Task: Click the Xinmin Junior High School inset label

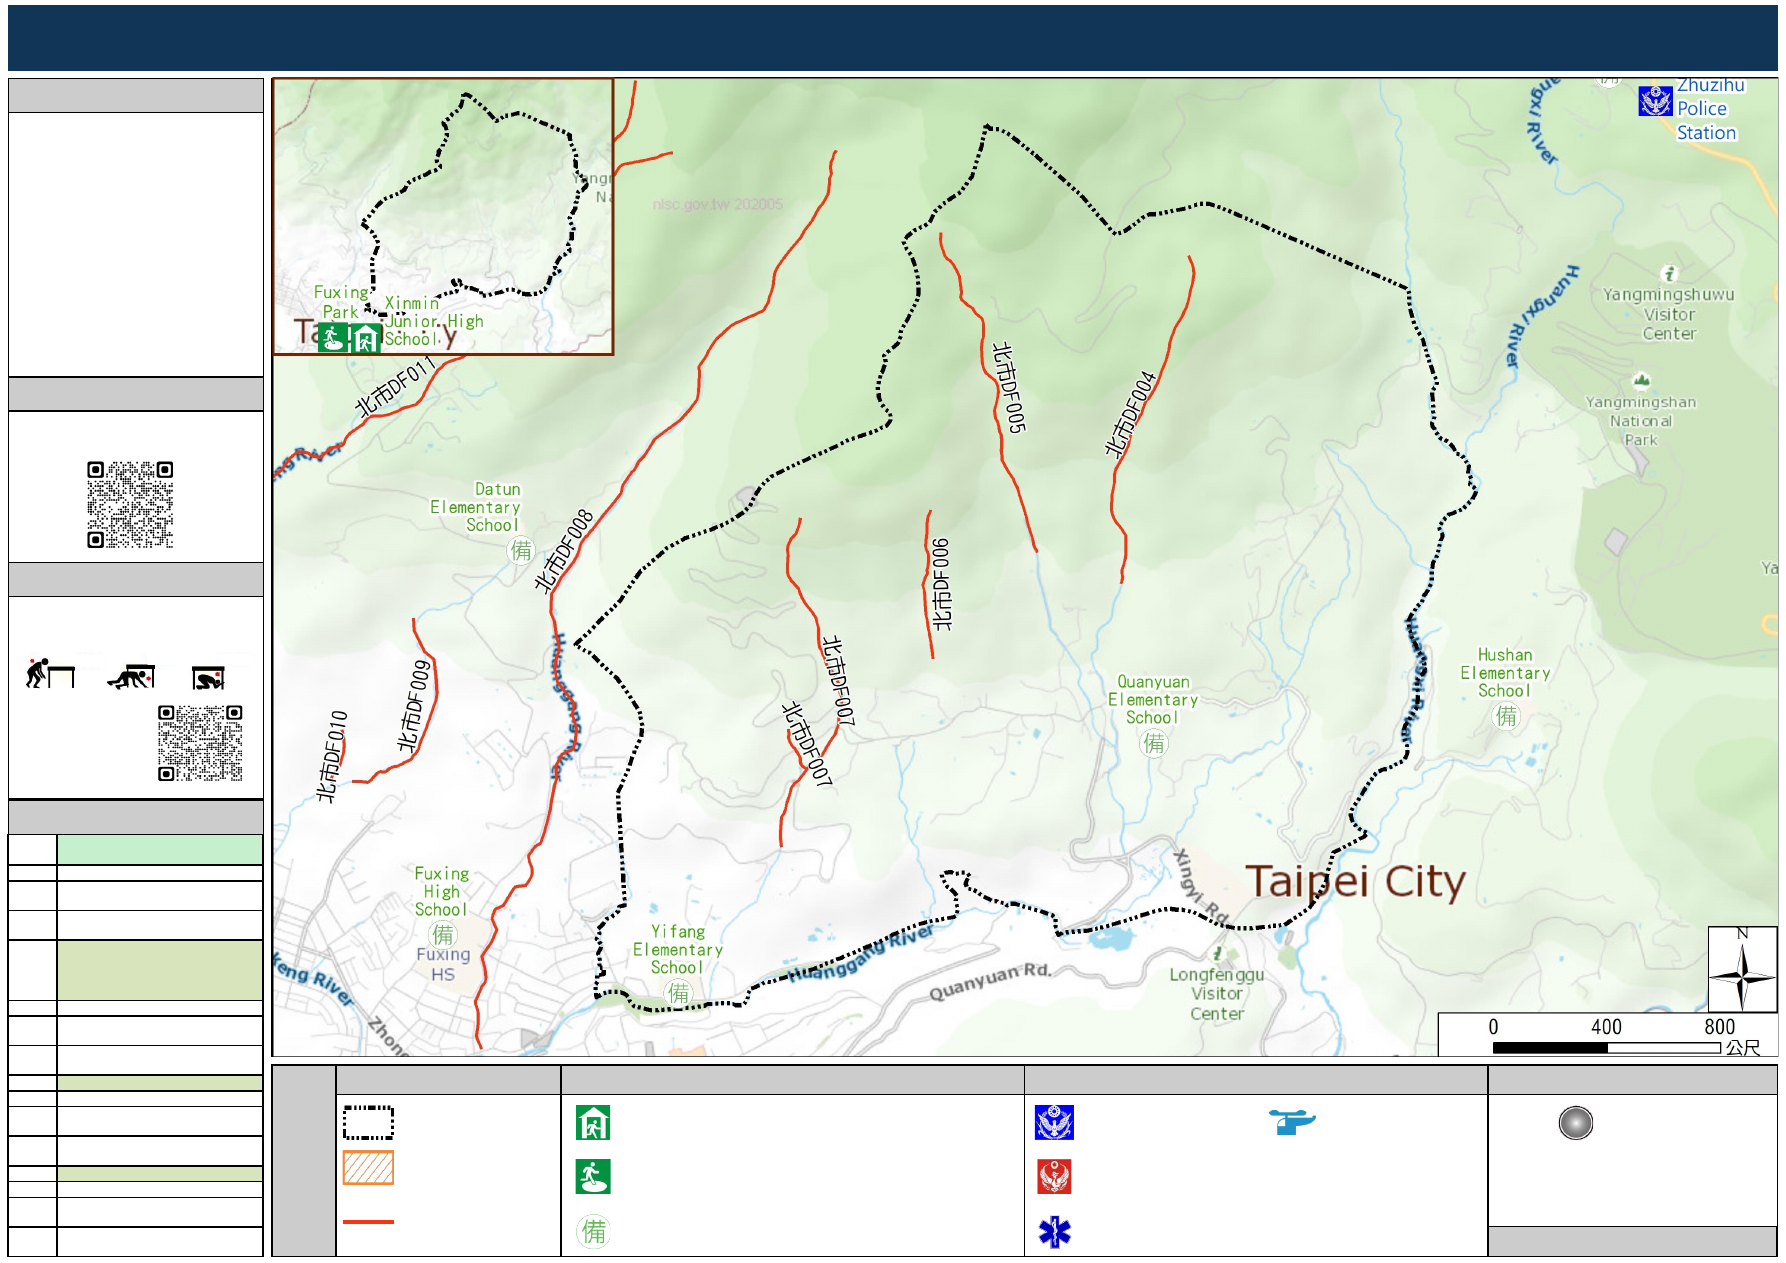Action: point(434,321)
